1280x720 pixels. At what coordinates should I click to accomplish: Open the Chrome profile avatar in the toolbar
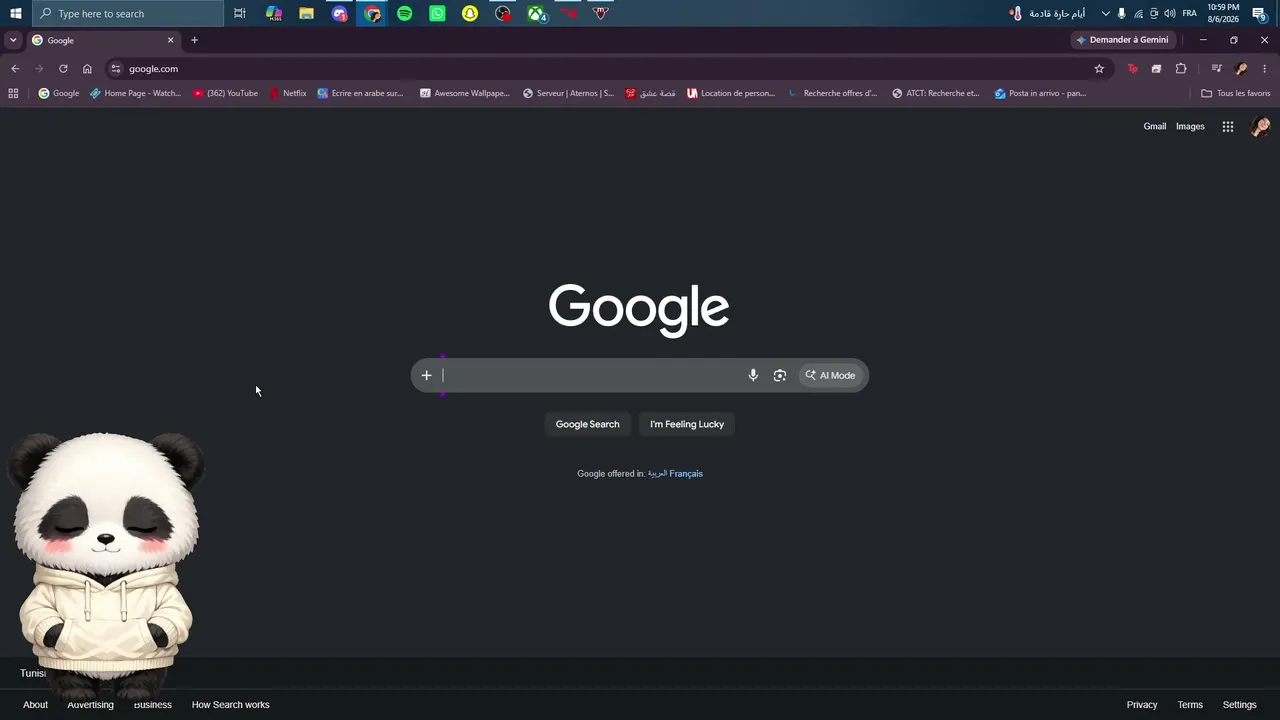point(1241,69)
